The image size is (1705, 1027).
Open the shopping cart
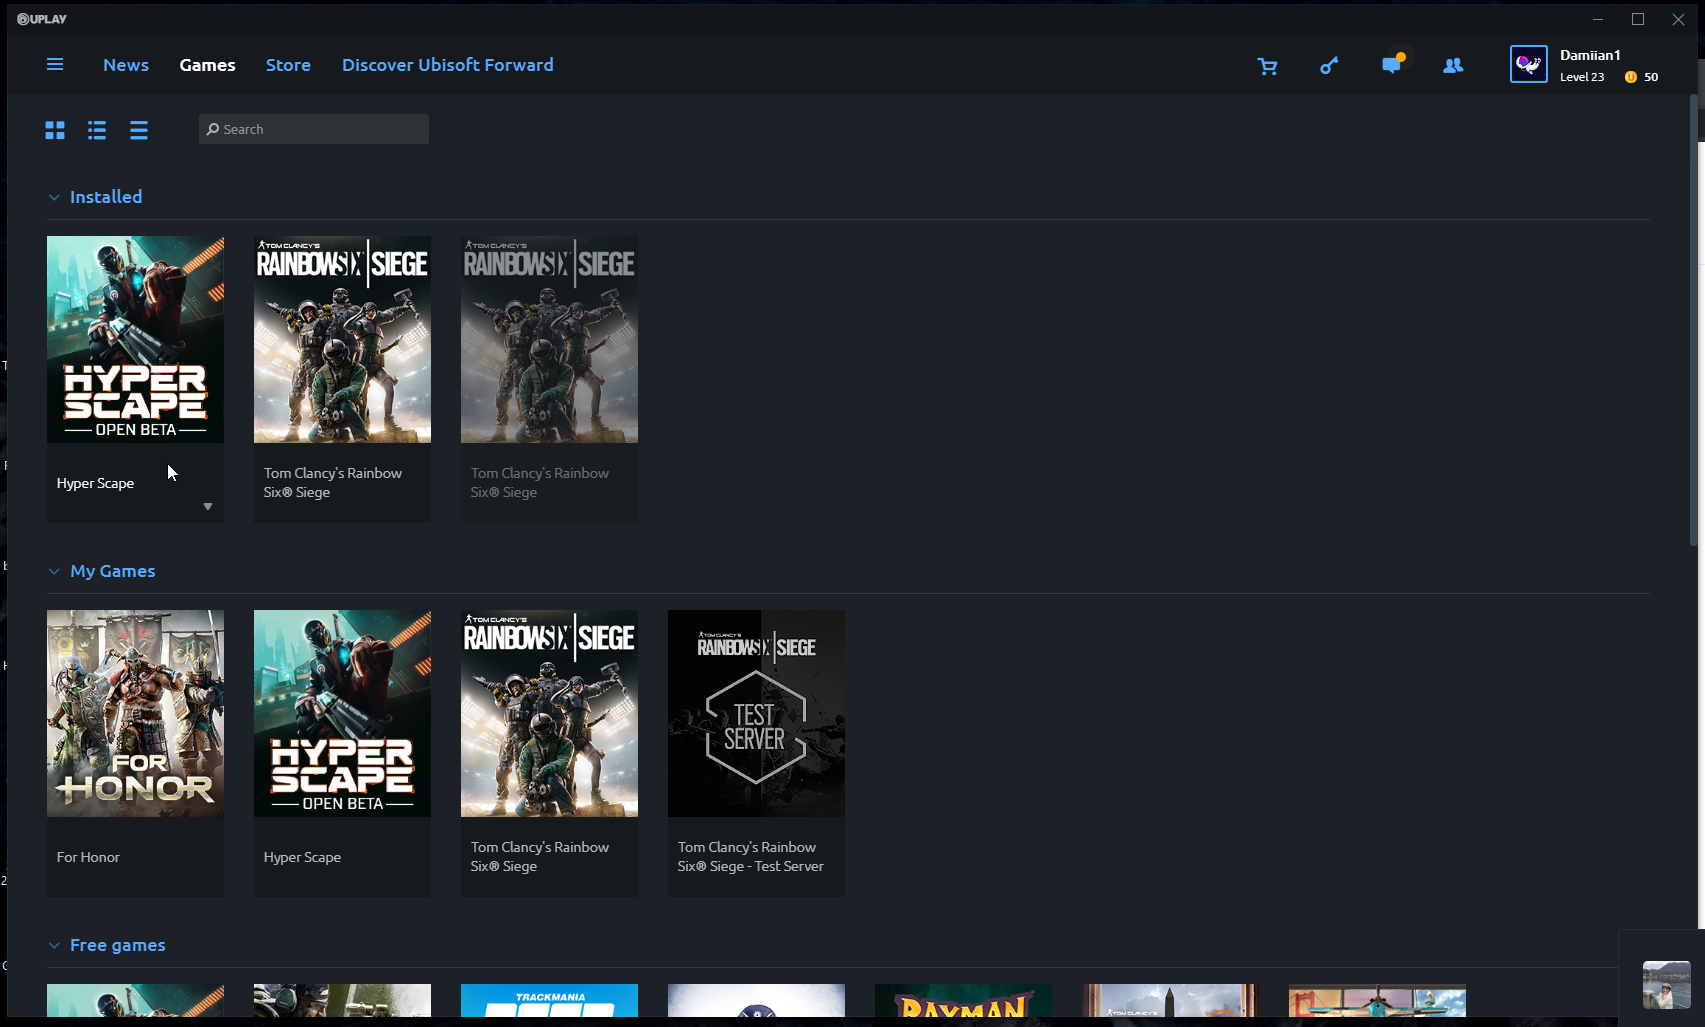tap(1267, 66)
